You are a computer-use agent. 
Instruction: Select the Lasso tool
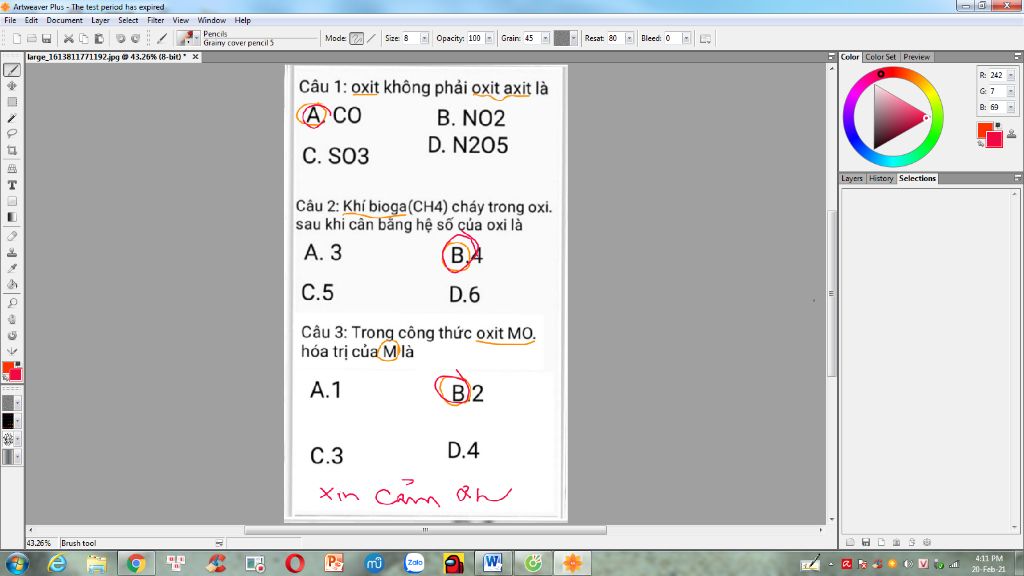click(x=12, y=134)
